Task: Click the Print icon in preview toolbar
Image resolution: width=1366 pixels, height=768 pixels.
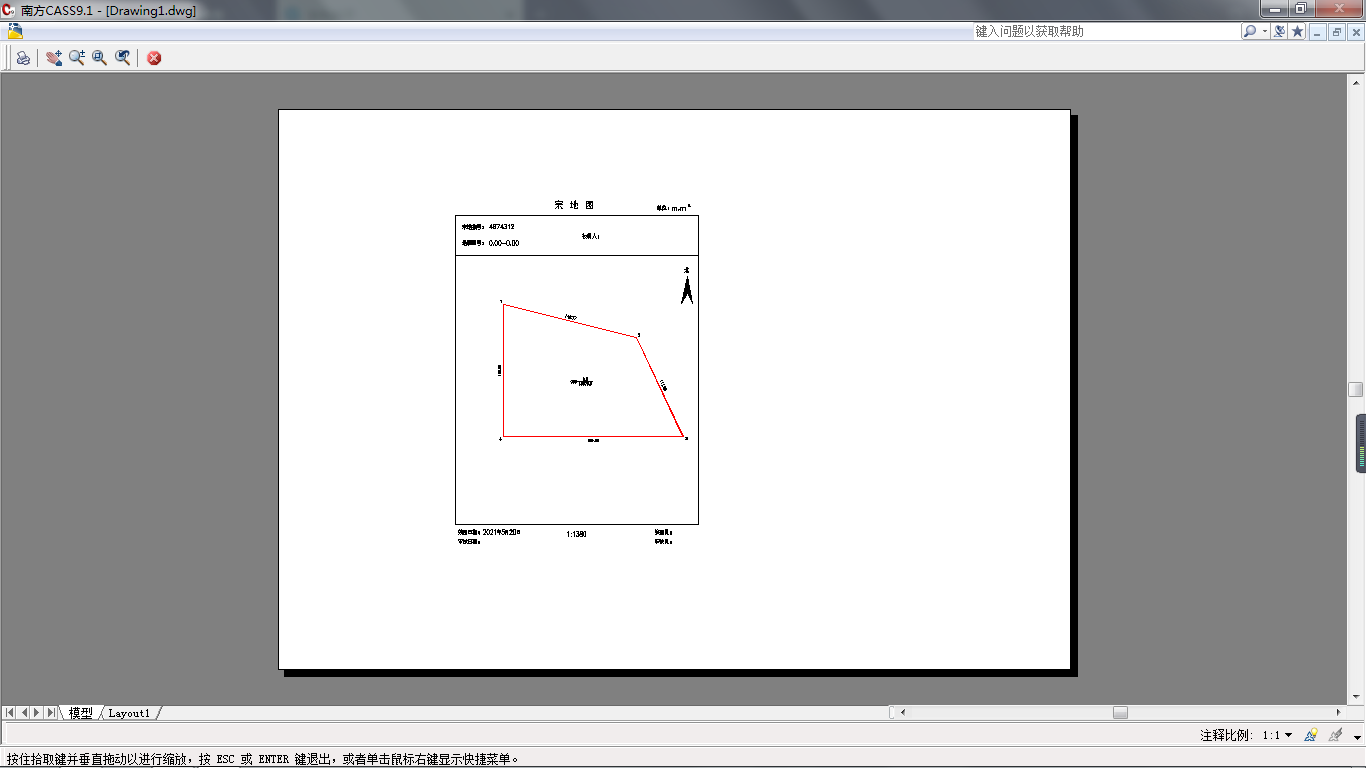Action: click(x=23, y=58)
